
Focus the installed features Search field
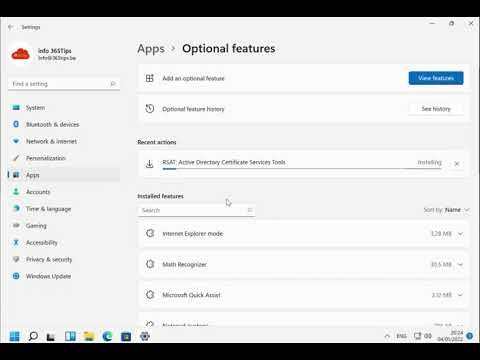pyautogui.click(x=197, y=210)
